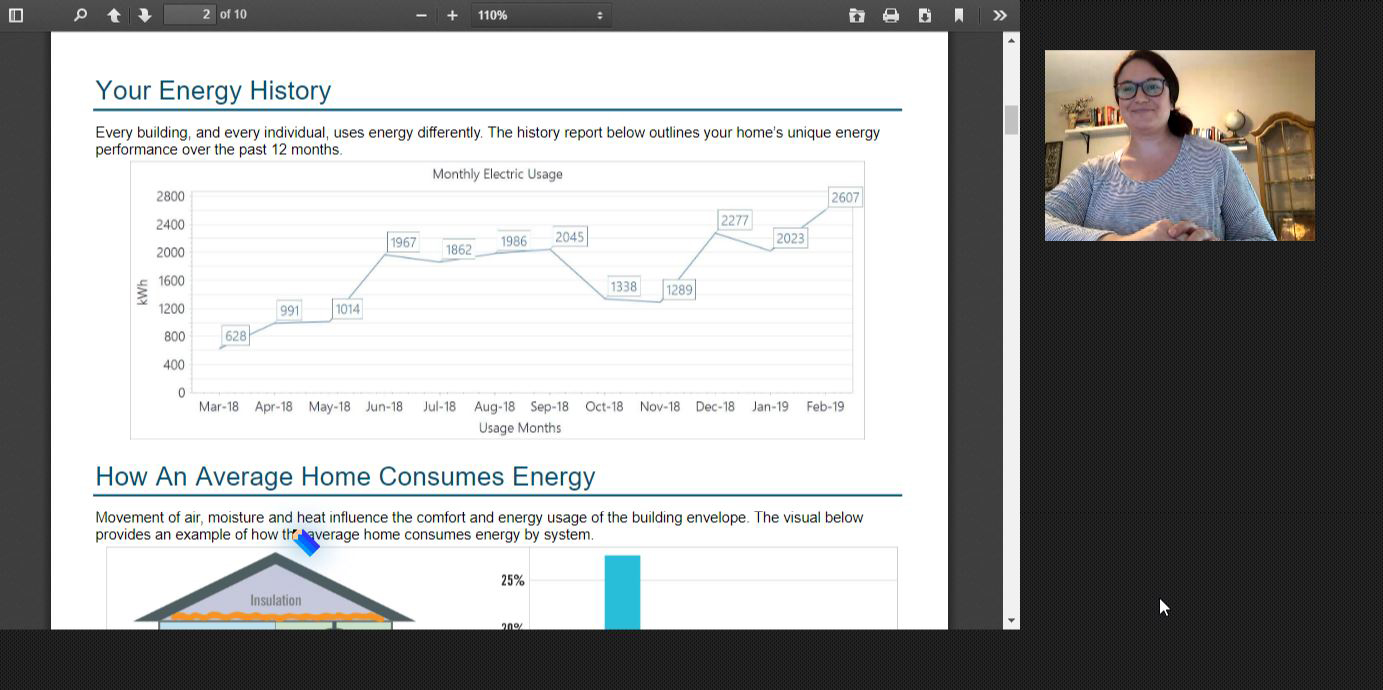The image size is (1383, 690).
Task: Click the 1862 data label
Action: pos(458,250)
